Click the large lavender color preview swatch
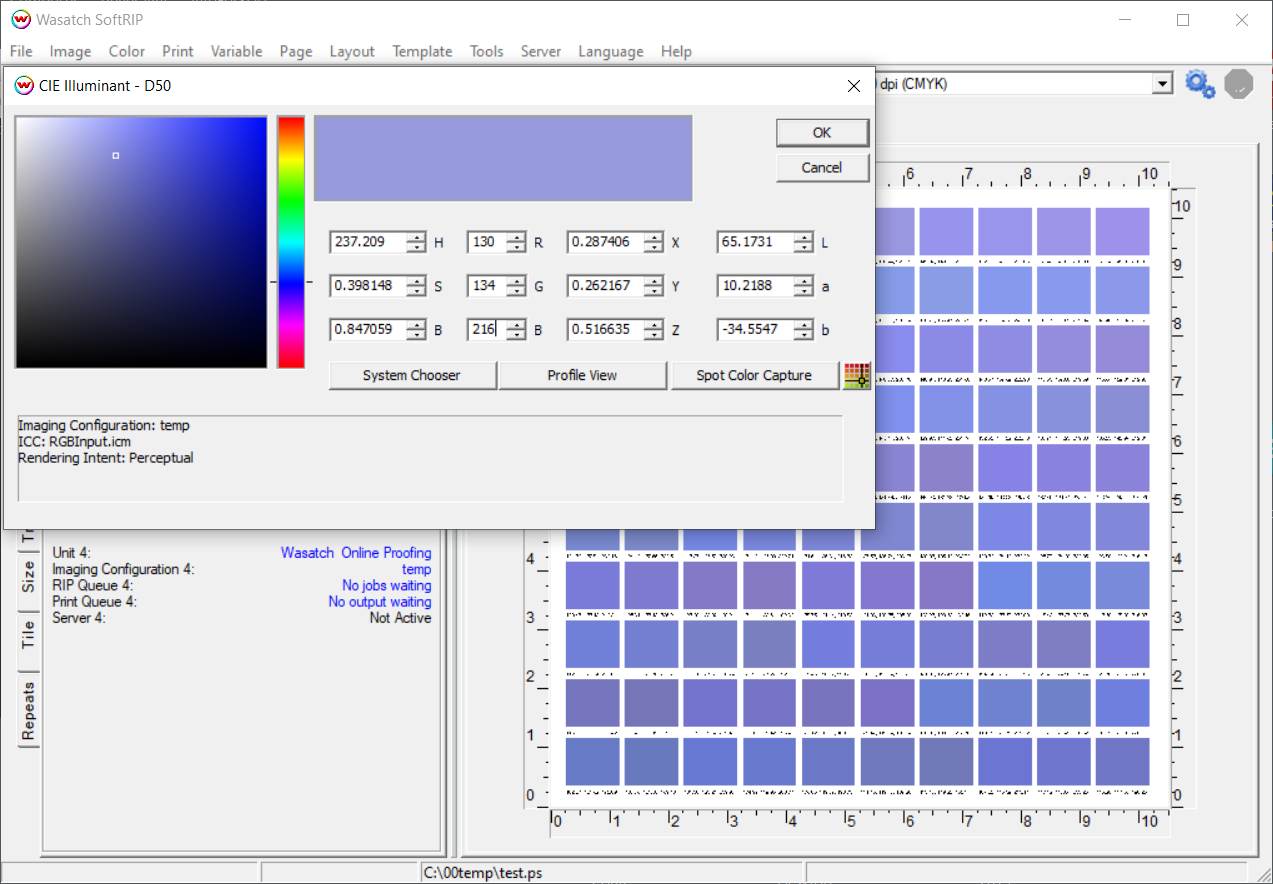Viewport: 1273px width, 884px height. point(503,158)
